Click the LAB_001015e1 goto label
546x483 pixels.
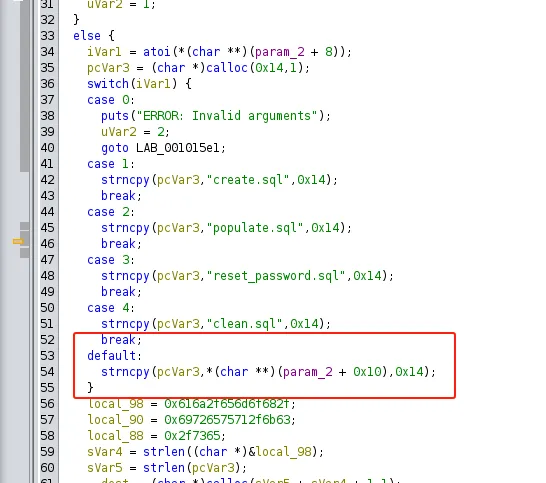coord(178,148)
